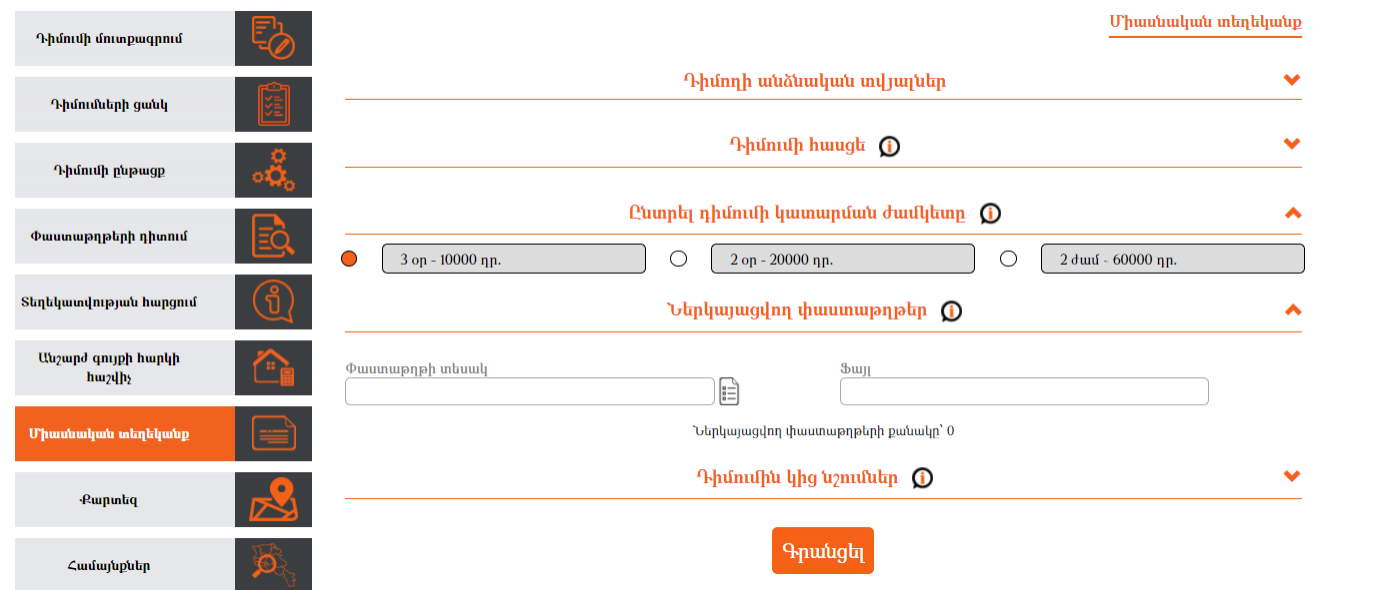Click the Միասնական տեղեկանք heading link
This screenshot has height=590, width=1376.
click(x=1205, y=21)
